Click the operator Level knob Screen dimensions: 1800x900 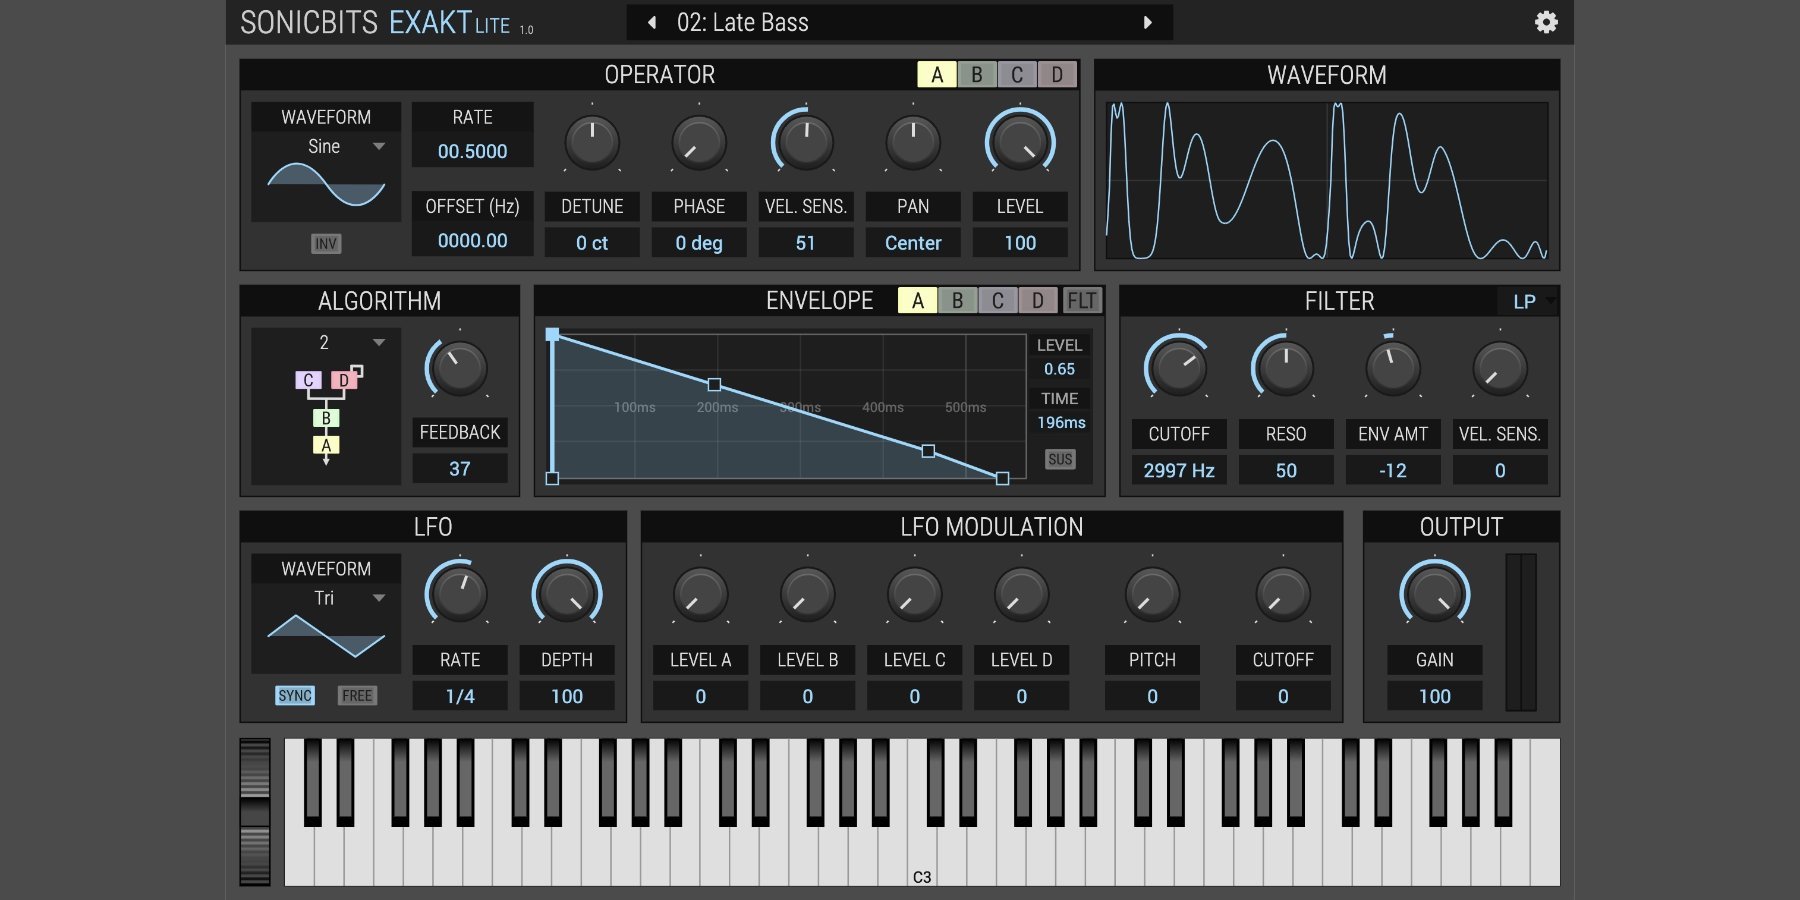point(1019,143)
